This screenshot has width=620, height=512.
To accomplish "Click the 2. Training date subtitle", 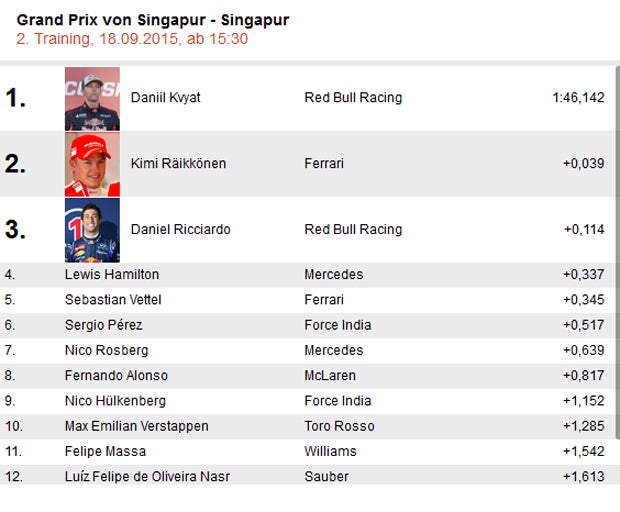I will tap(132, 39).
